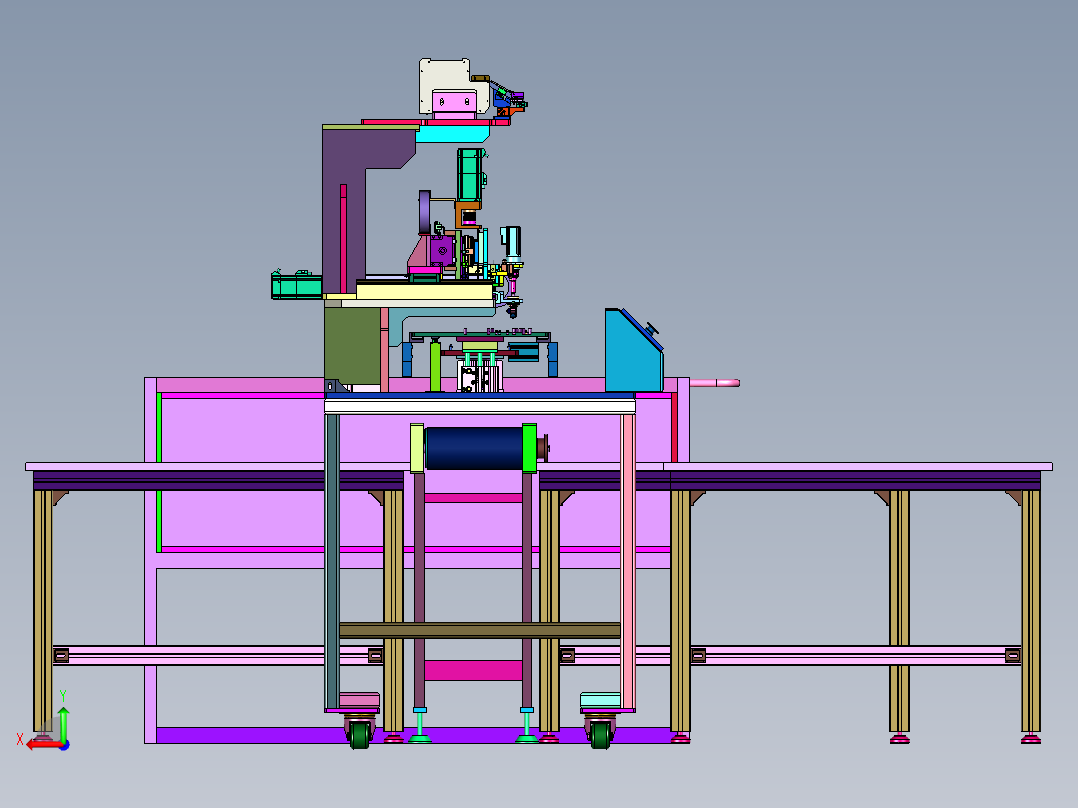
Task: Select the yellow-green bracket left of cylinder
Action: [x=417, y=448]
